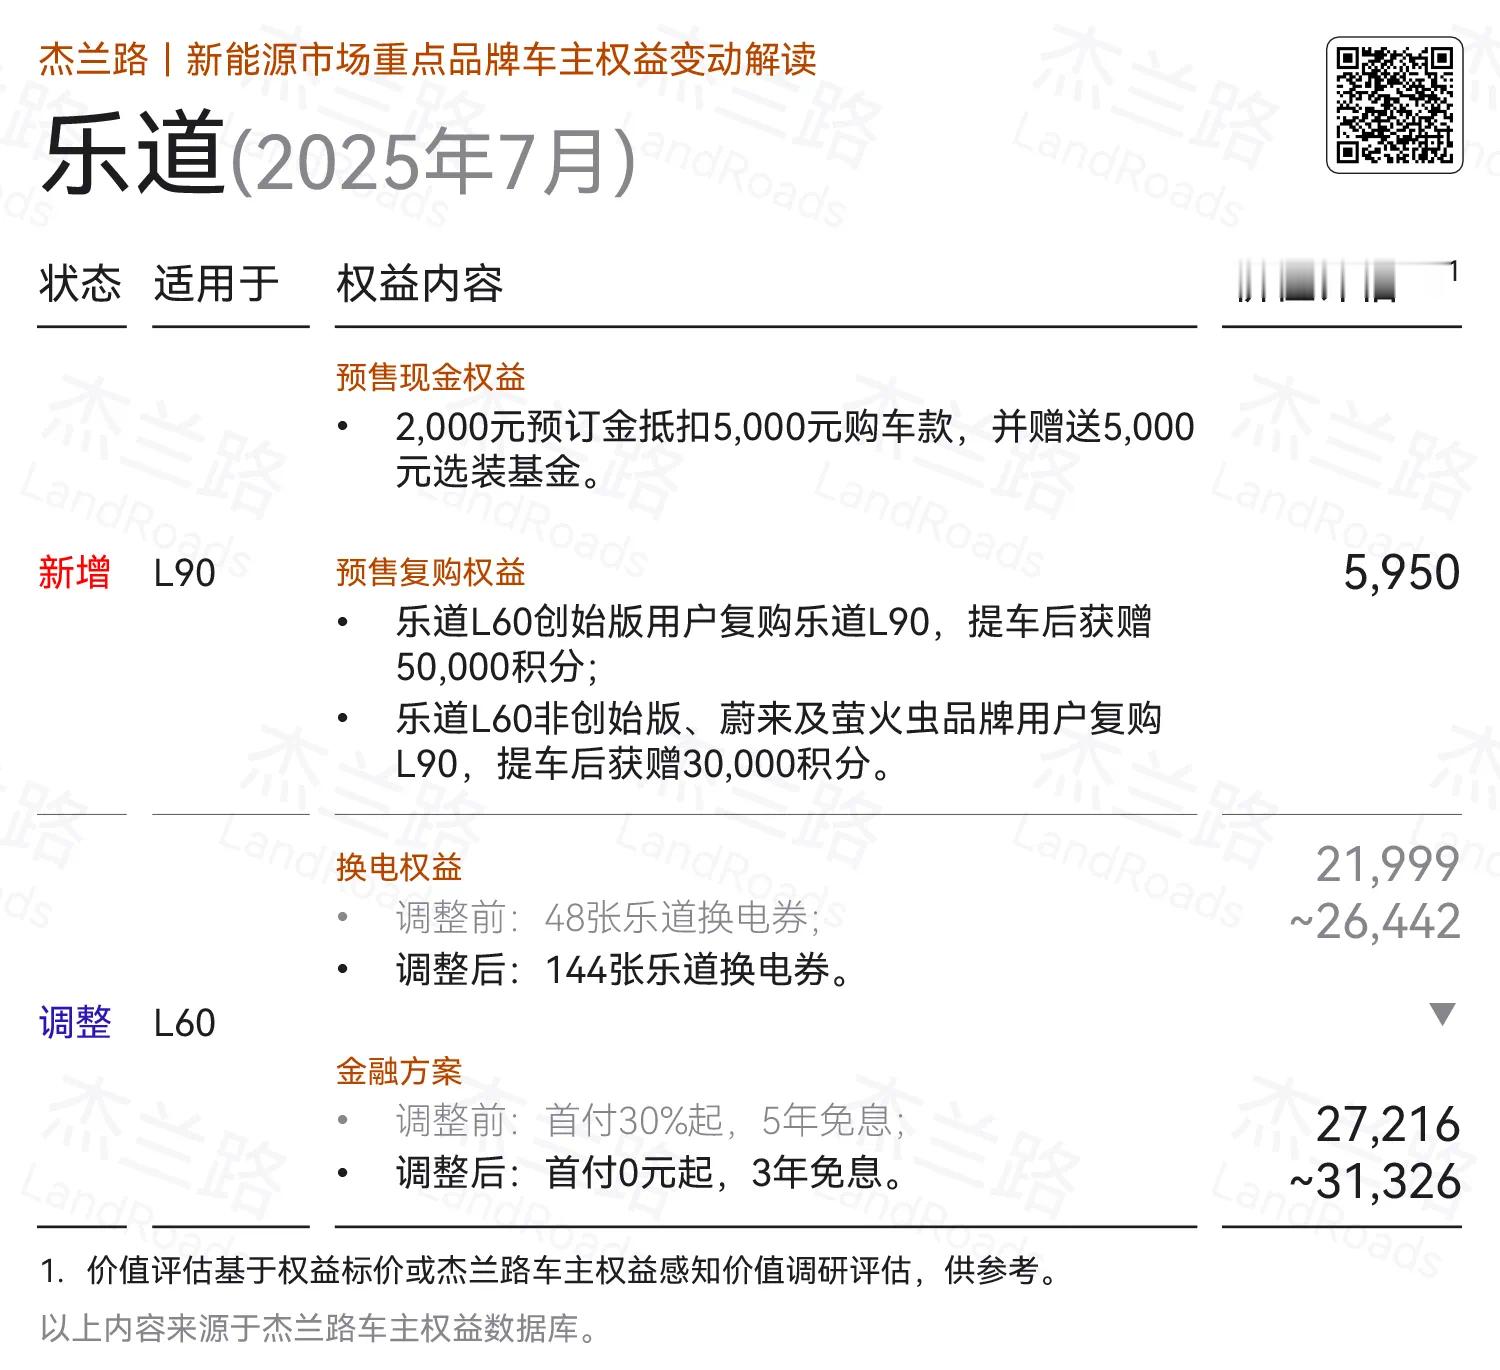Select the header text 杰兰路 新能源市场重点品牌车主权益变动解读

pos(428,59)
